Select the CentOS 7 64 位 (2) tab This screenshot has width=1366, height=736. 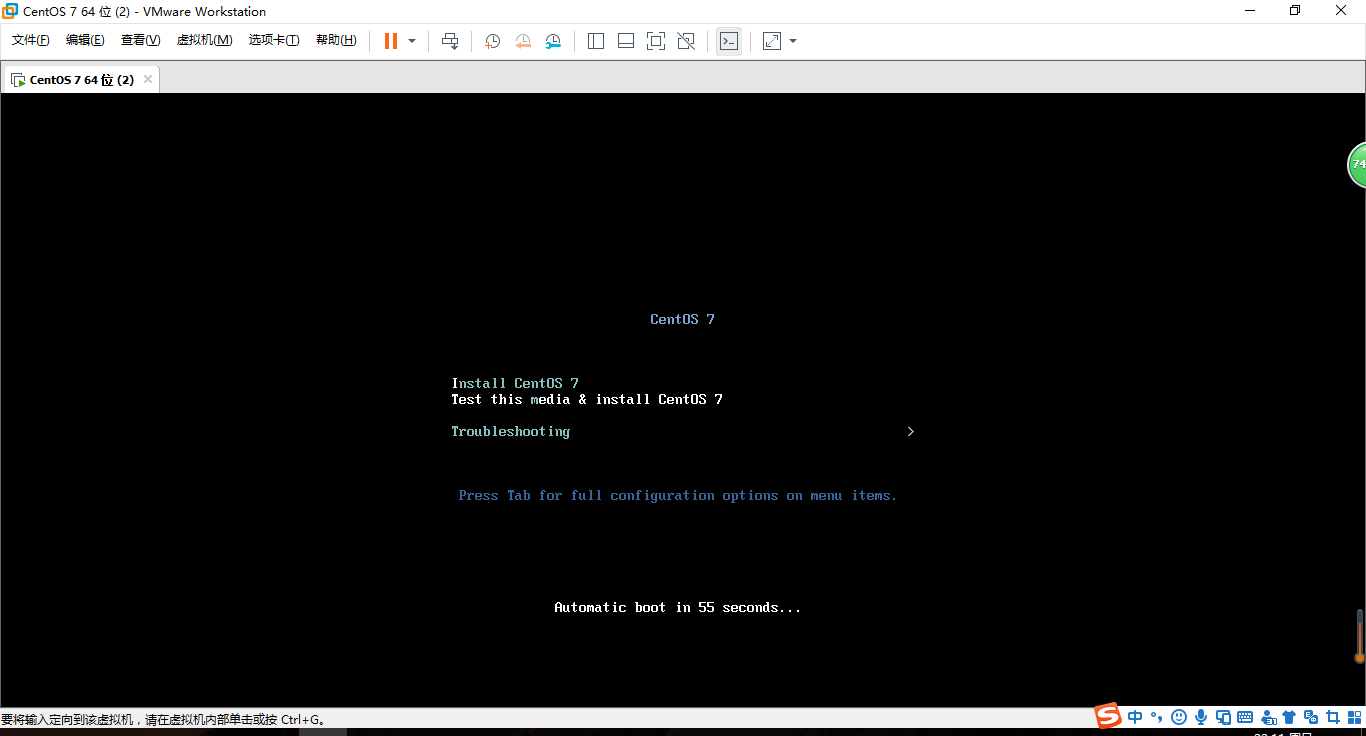pyautogui.click(x=80, y=80)
